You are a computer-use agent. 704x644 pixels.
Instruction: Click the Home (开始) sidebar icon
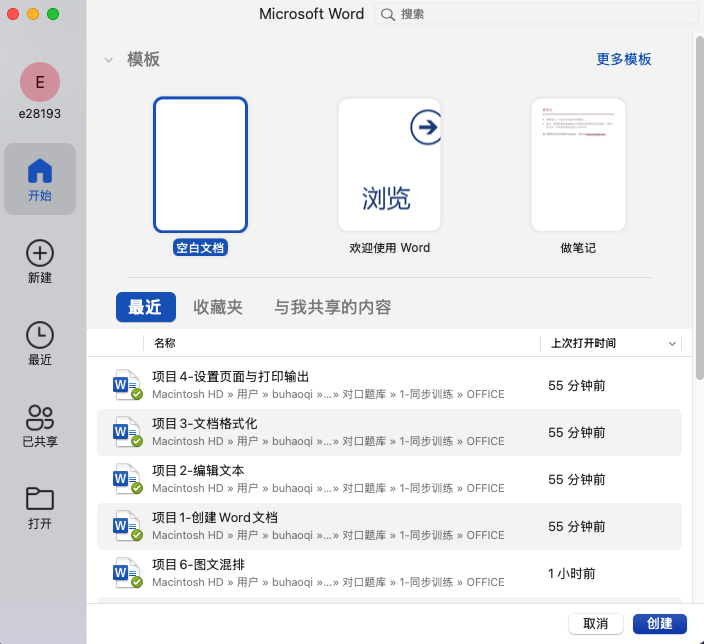[x=40, y=170]
